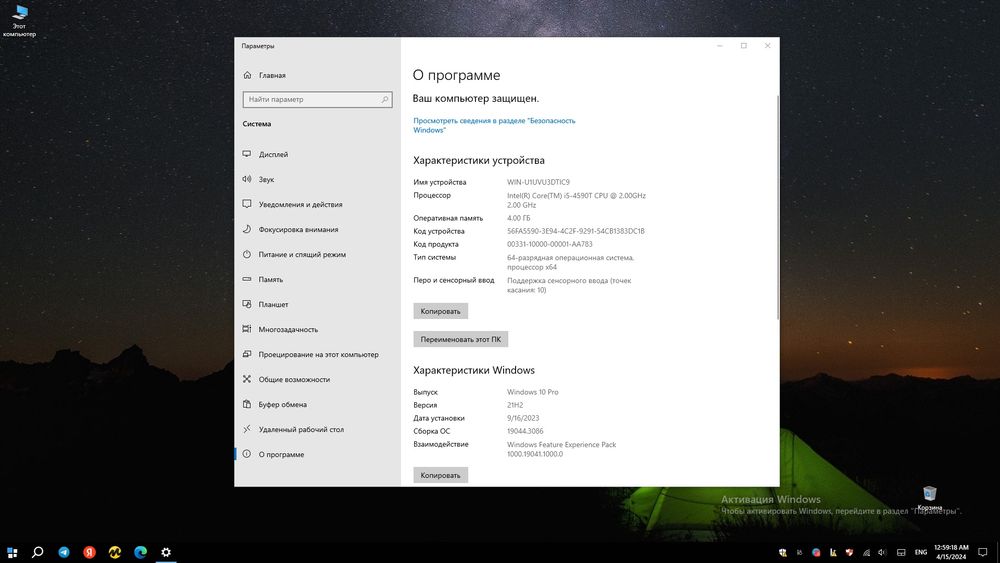Open Windows Security white shield tray icon
Viewport: 1000px width, 563px height.
(783, 552)
